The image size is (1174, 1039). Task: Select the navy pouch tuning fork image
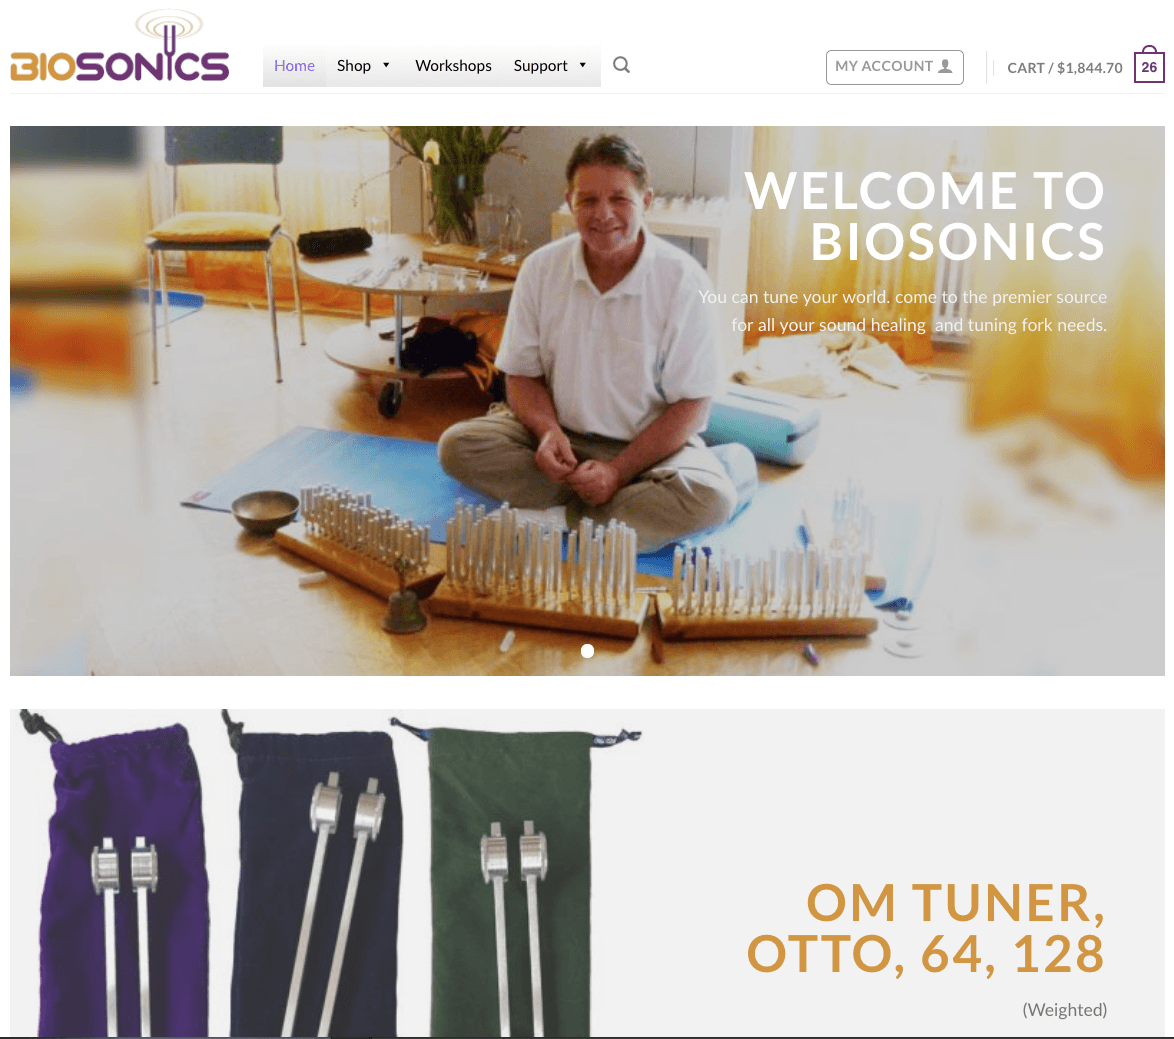[x=313, y=874]
